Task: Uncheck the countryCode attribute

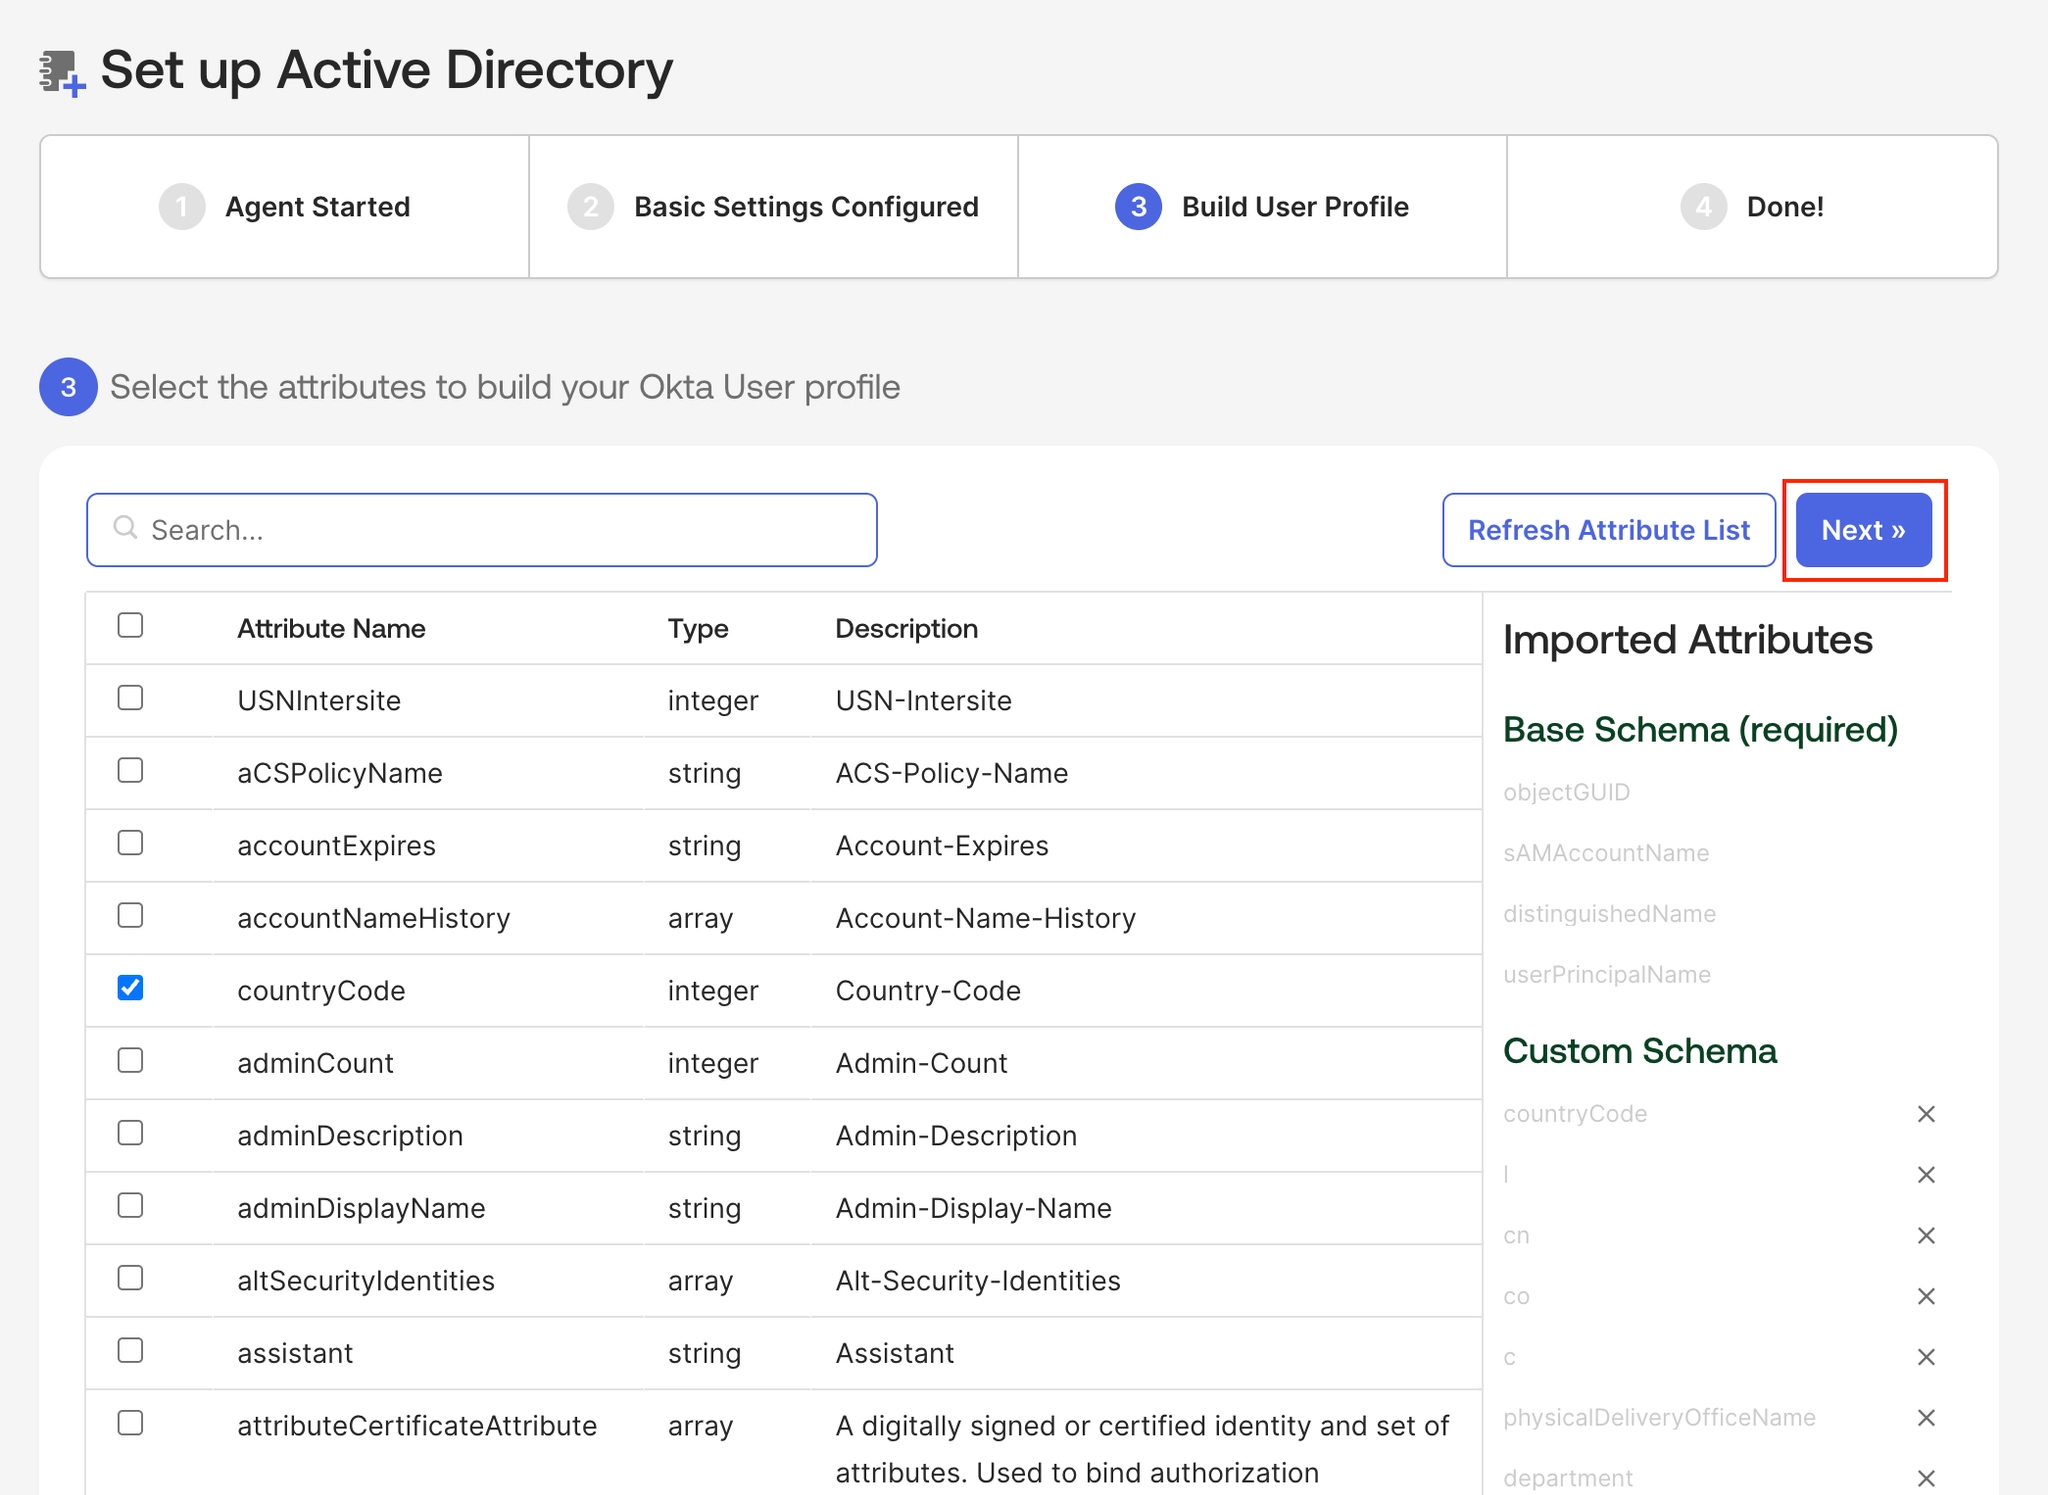Action: click(130, 988)
